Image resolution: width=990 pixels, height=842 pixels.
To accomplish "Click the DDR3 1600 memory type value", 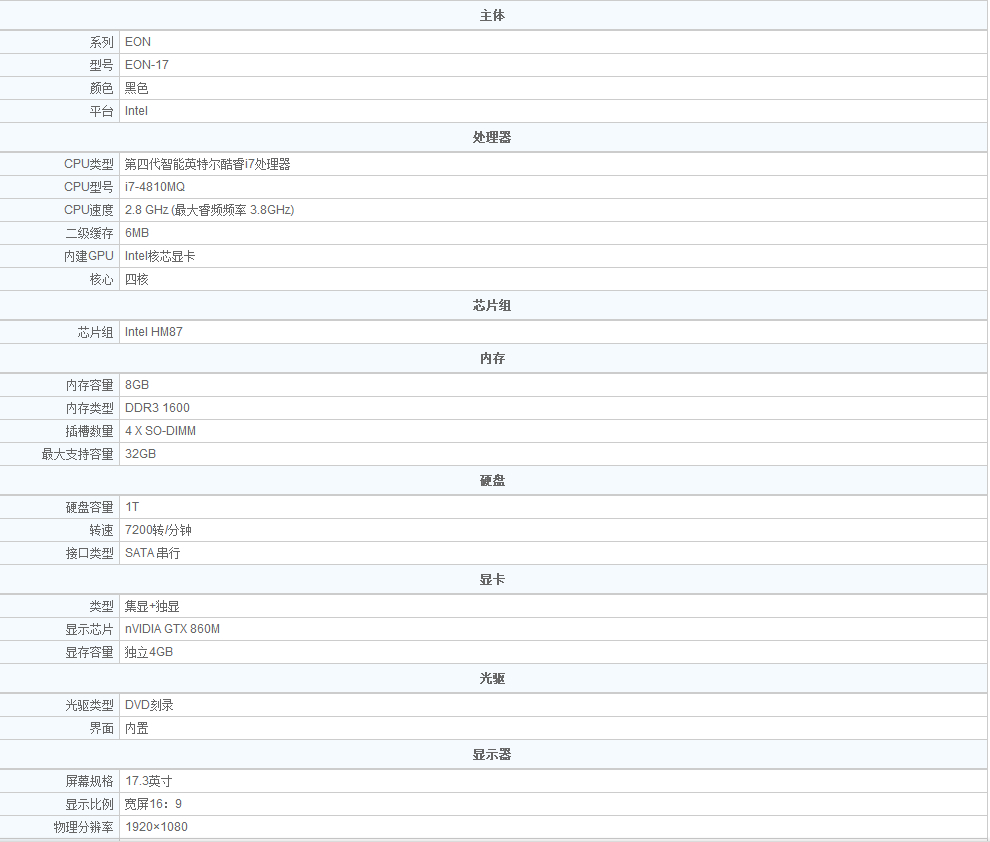I will [x=157, y=408].
